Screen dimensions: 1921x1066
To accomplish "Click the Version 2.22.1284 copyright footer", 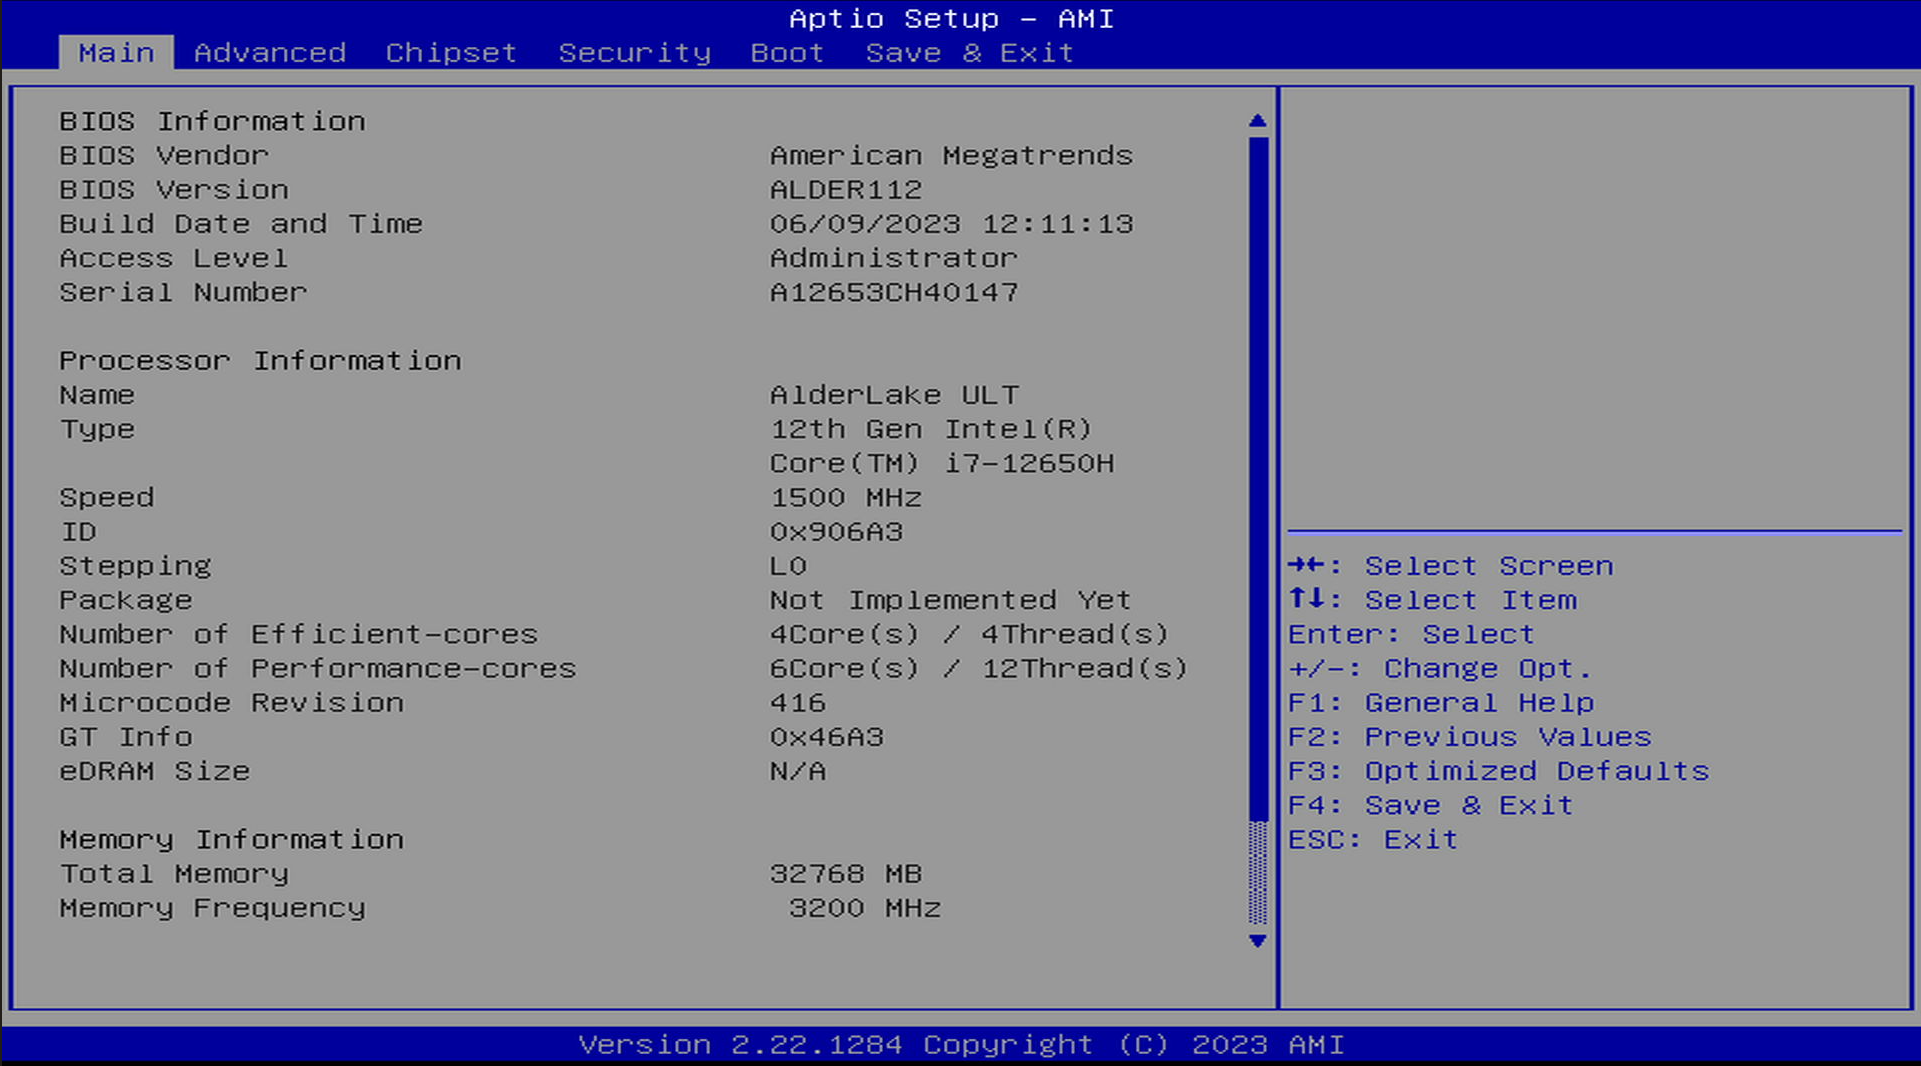I will (961, 1044).
